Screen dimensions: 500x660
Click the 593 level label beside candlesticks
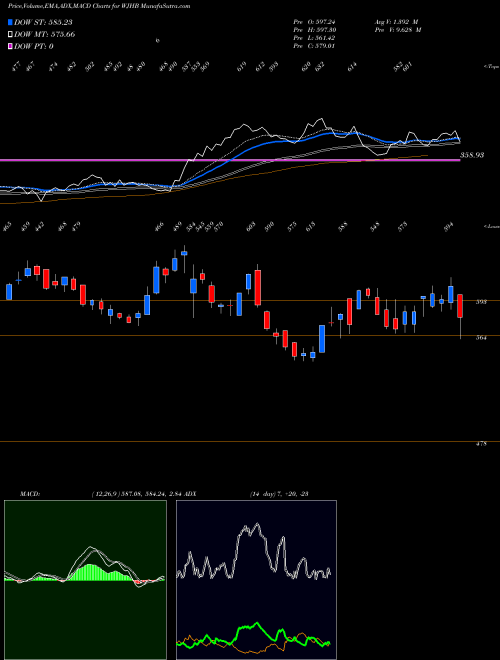[x=481, y=302]
